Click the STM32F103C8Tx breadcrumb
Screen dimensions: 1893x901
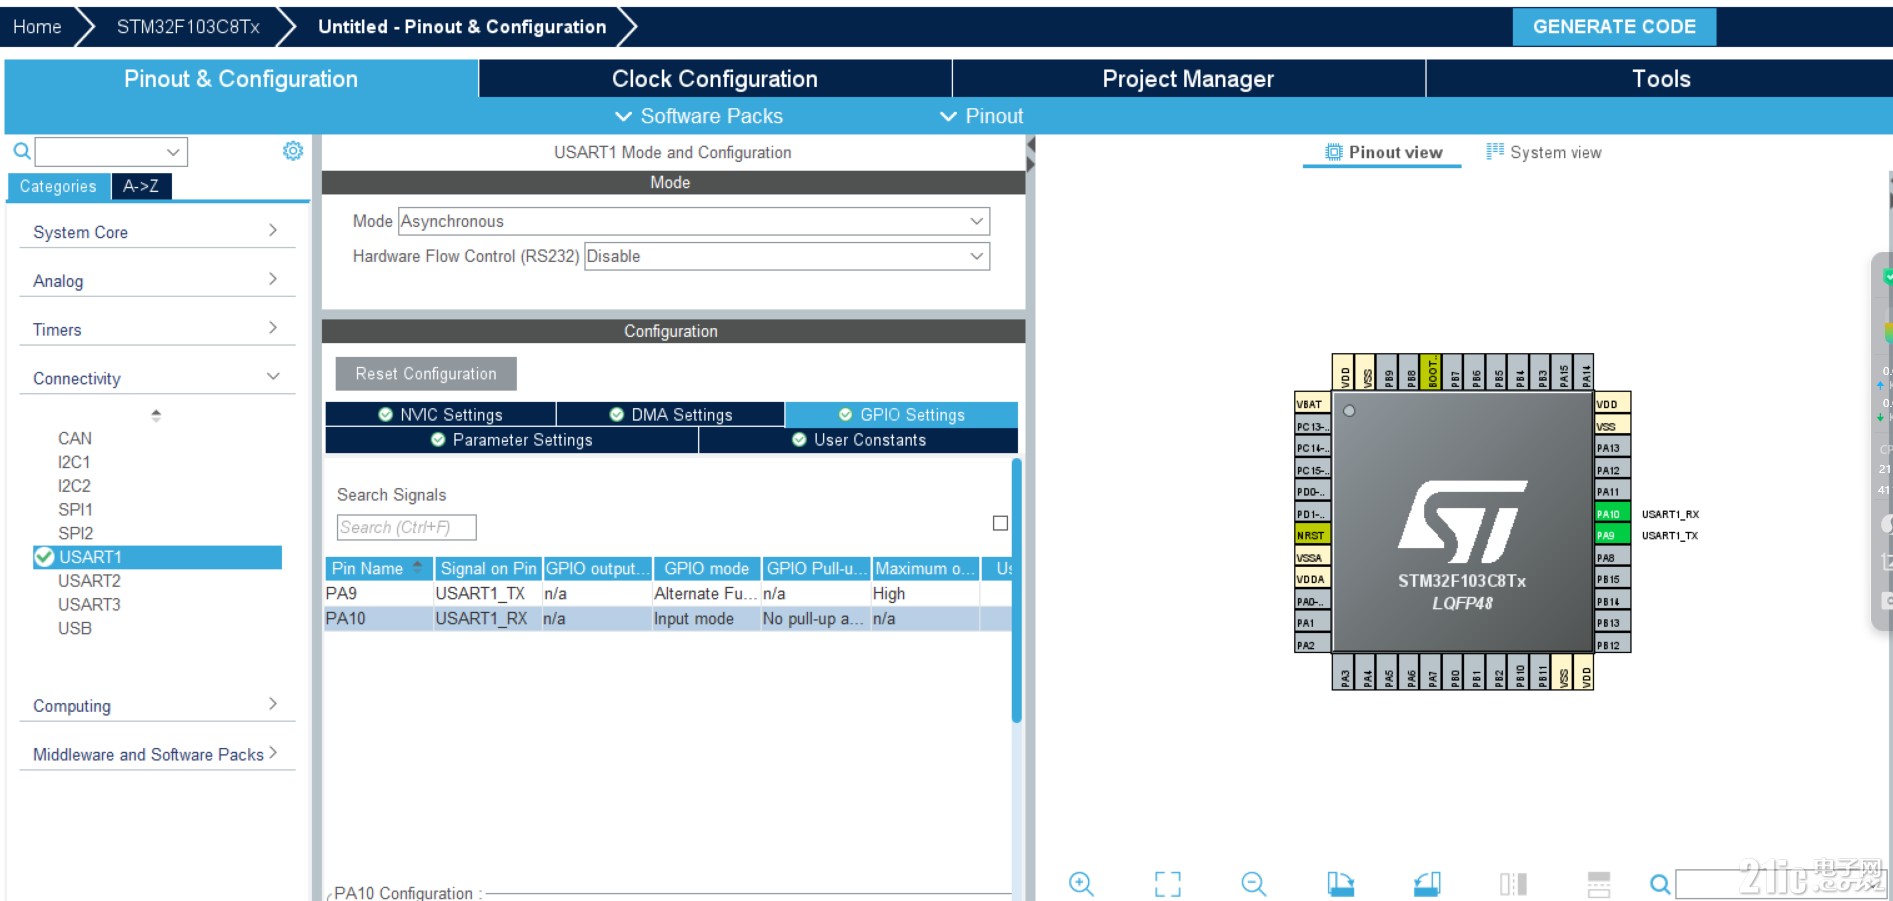tap(188, 26)
